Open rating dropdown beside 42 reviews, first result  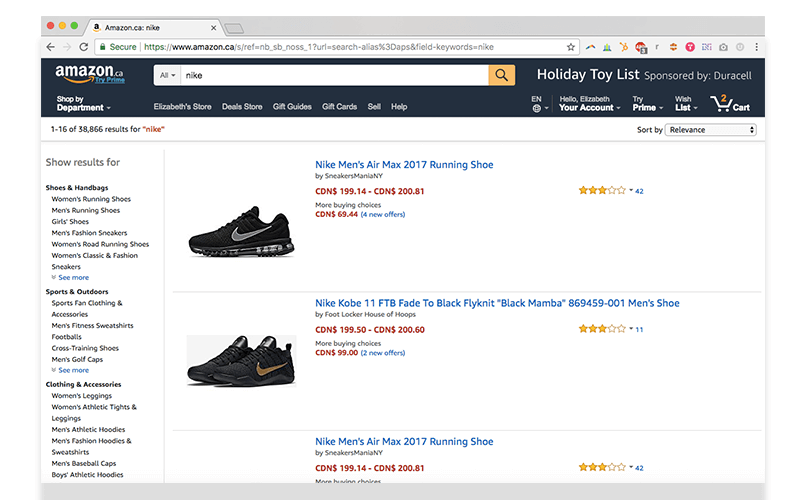(631, 190)
